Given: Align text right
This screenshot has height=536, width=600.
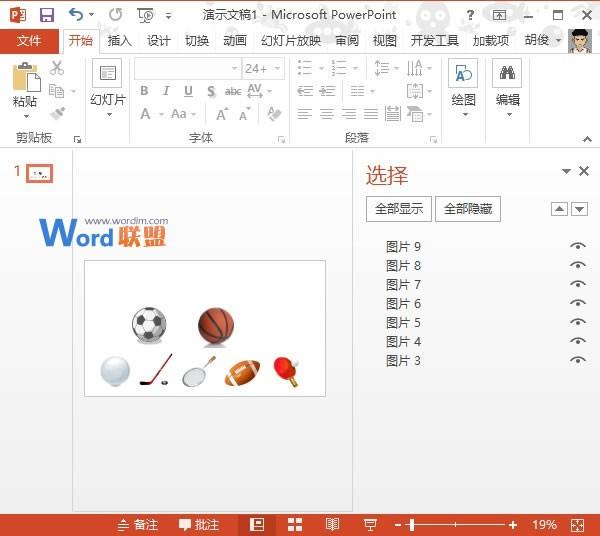Looking at the screenshot, I should pos(349,114).
